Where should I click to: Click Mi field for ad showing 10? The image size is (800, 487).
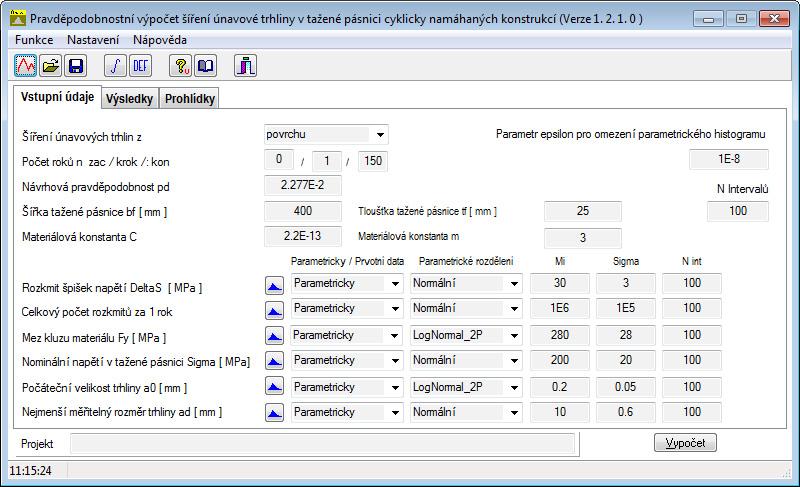[x=560, y=412]
